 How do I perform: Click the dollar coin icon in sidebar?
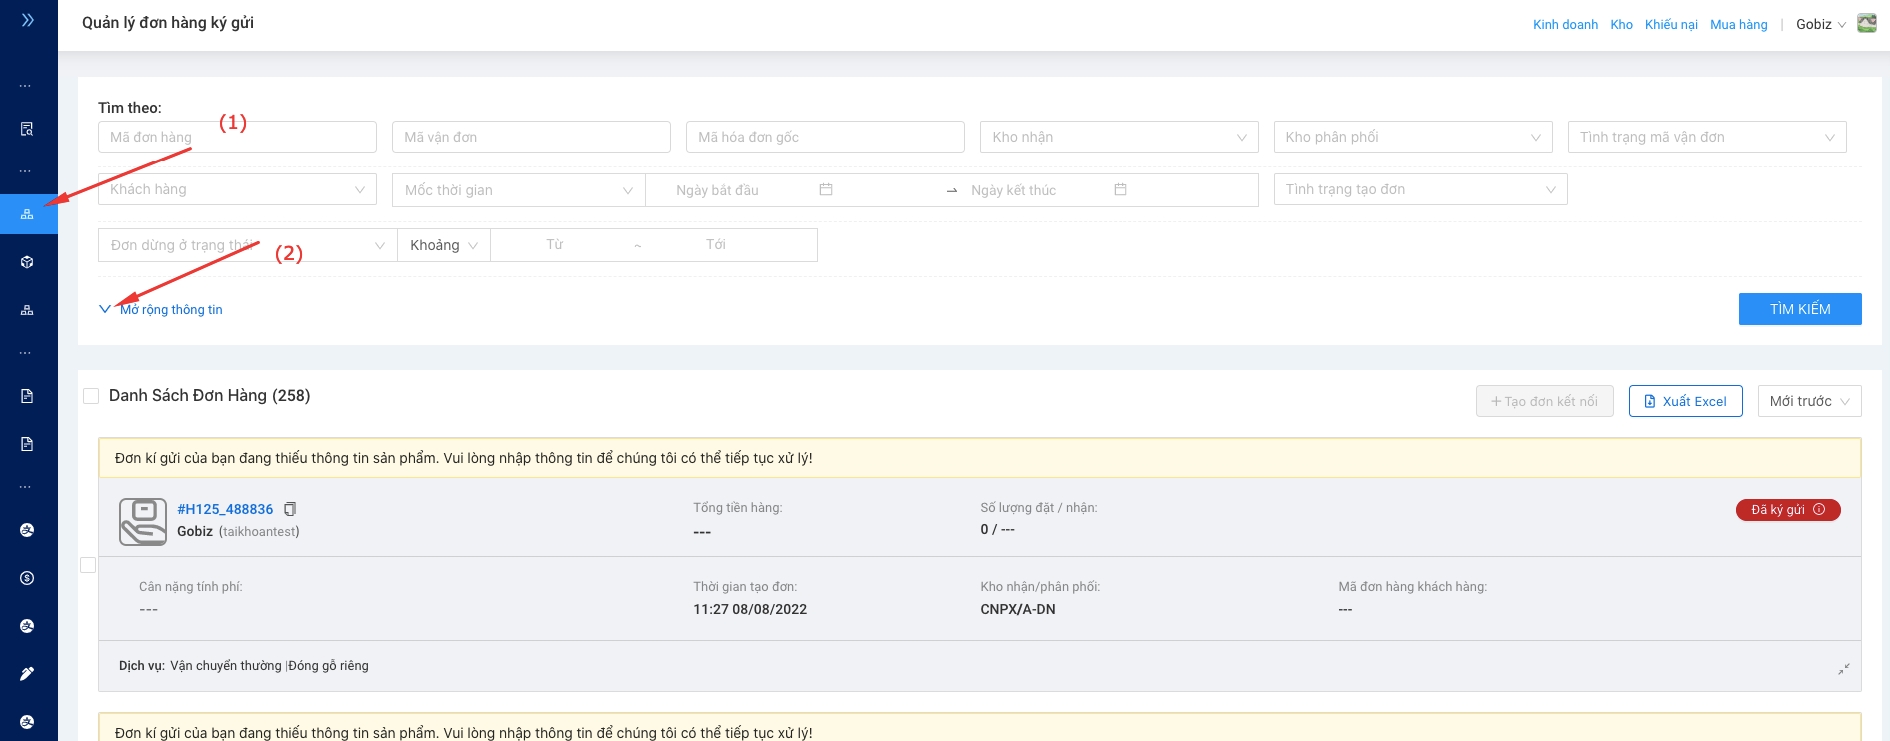pos(28,578)
